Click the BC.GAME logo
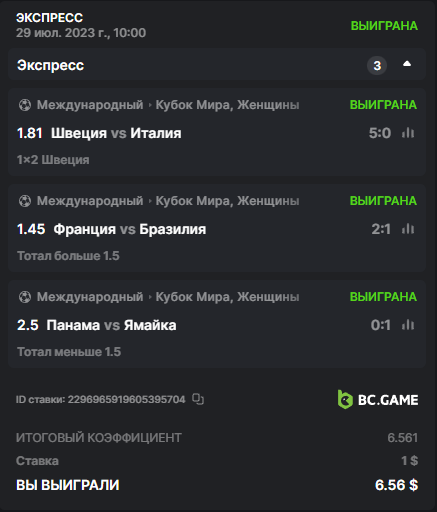 pyautogui.click(x=378, y=399)
